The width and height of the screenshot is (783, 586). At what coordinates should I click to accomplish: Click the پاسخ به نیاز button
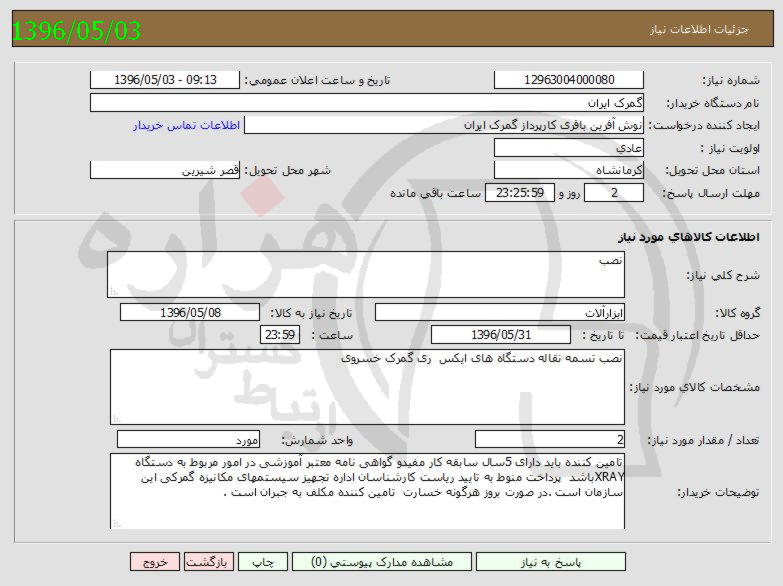coord(551,562)
